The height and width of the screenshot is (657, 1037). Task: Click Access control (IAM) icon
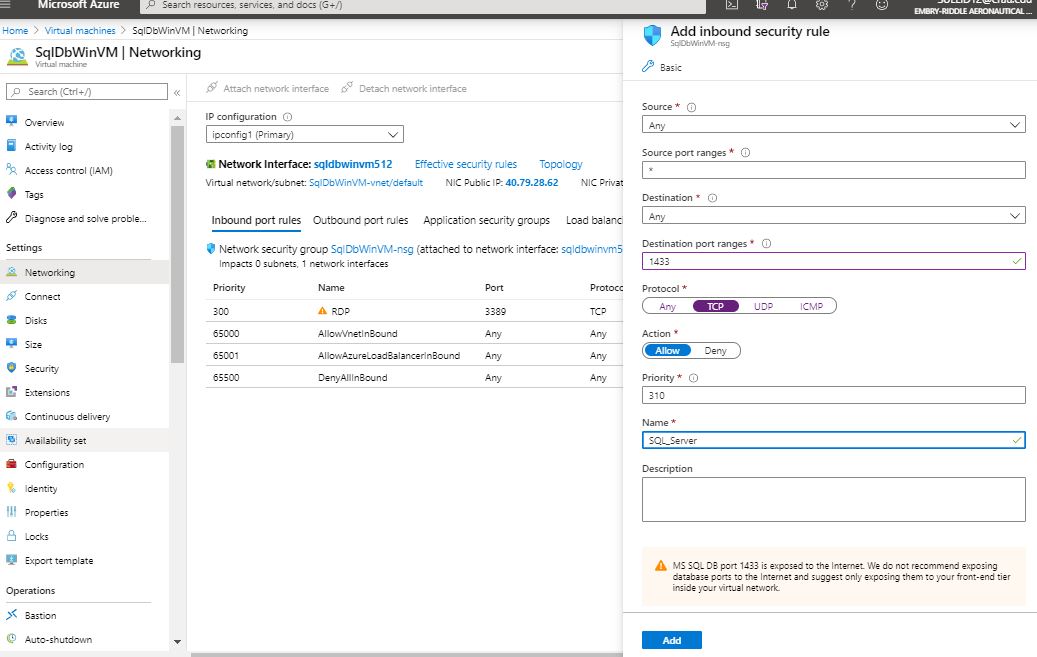11,170
